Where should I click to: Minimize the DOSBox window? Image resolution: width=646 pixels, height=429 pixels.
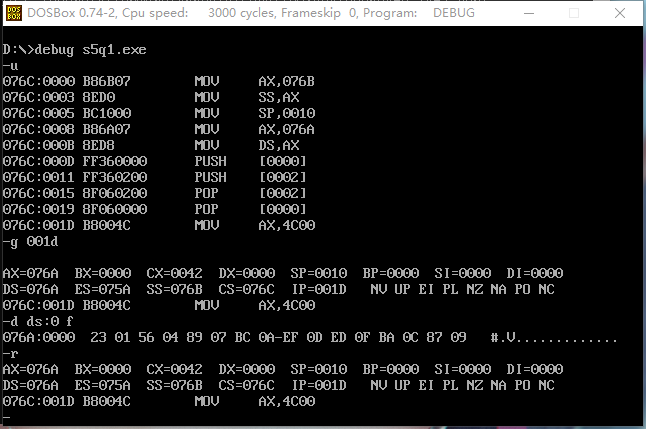tap(529, 13)
